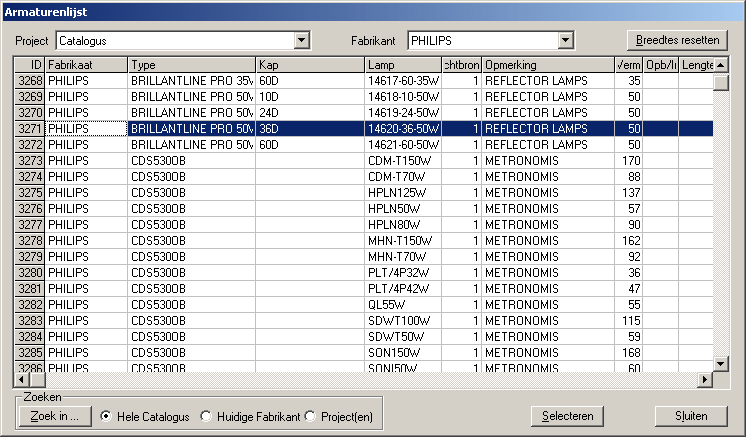746x437 pixels.
Task: Click the vertical scrollbar thumb
Action: tap(721, 82)
